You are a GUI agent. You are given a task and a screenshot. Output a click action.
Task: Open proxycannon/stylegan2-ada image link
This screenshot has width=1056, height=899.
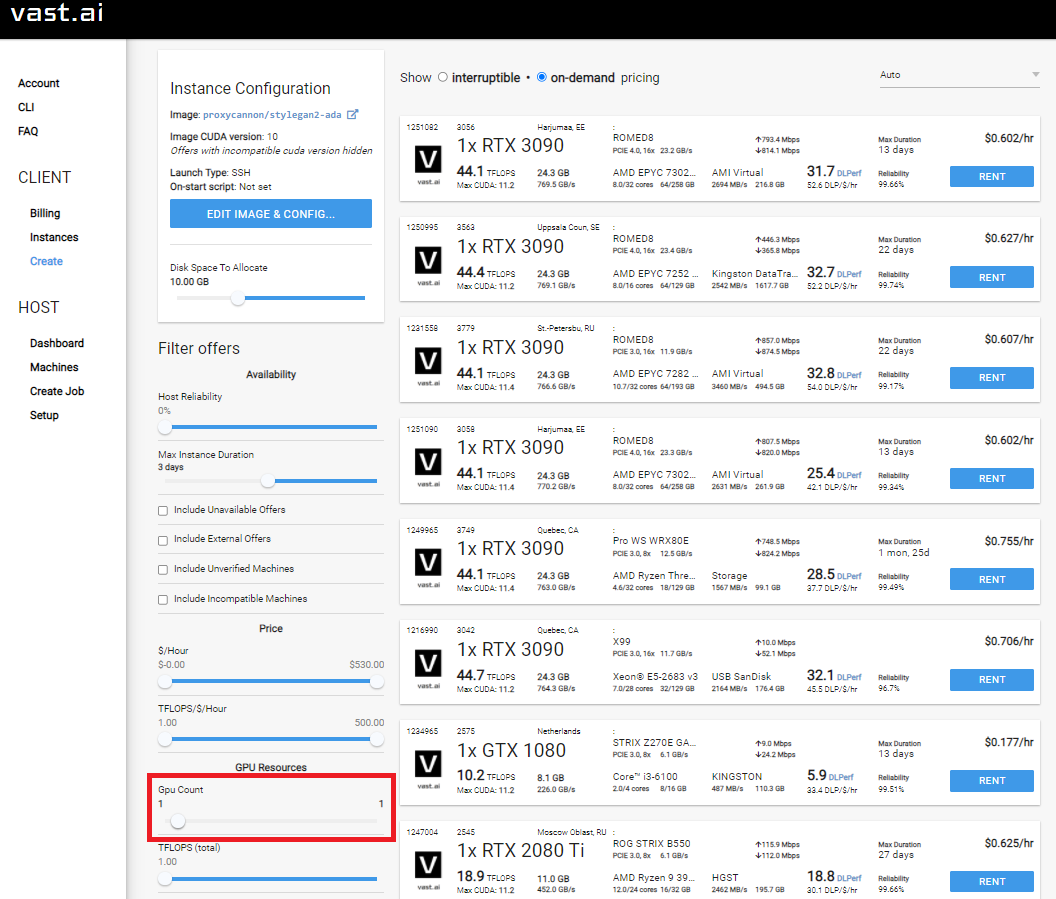272,114
